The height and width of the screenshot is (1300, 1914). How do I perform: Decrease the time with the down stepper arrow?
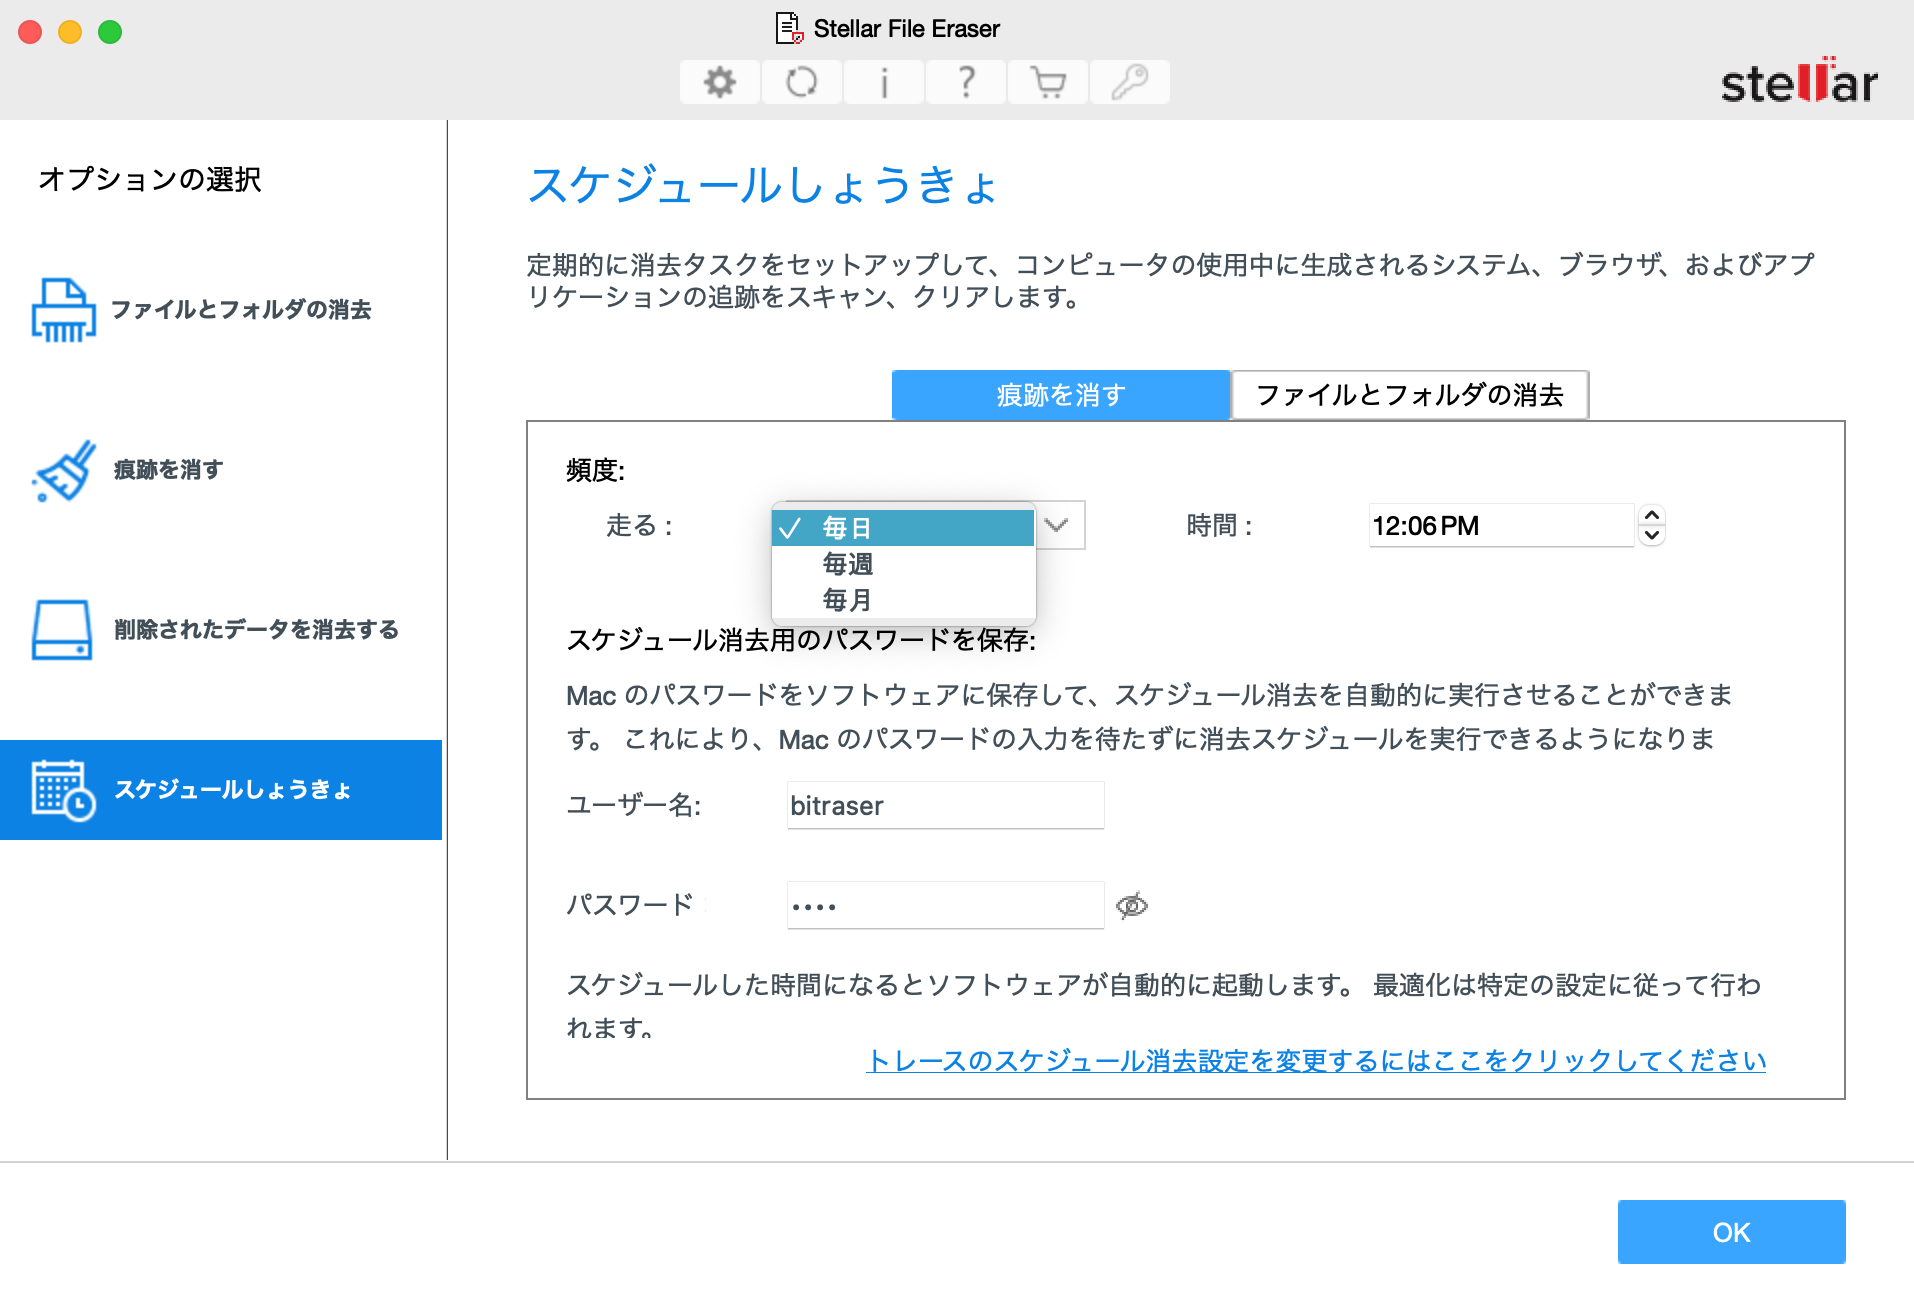tap(1652, 535)
